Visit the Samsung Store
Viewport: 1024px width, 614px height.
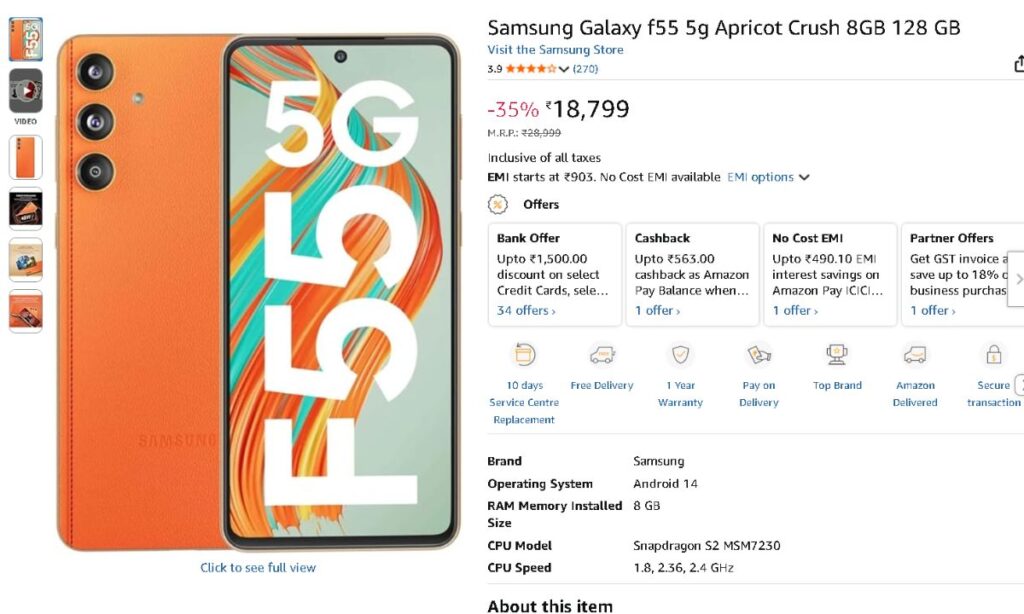pyautogui.click(x=554, y=49)
